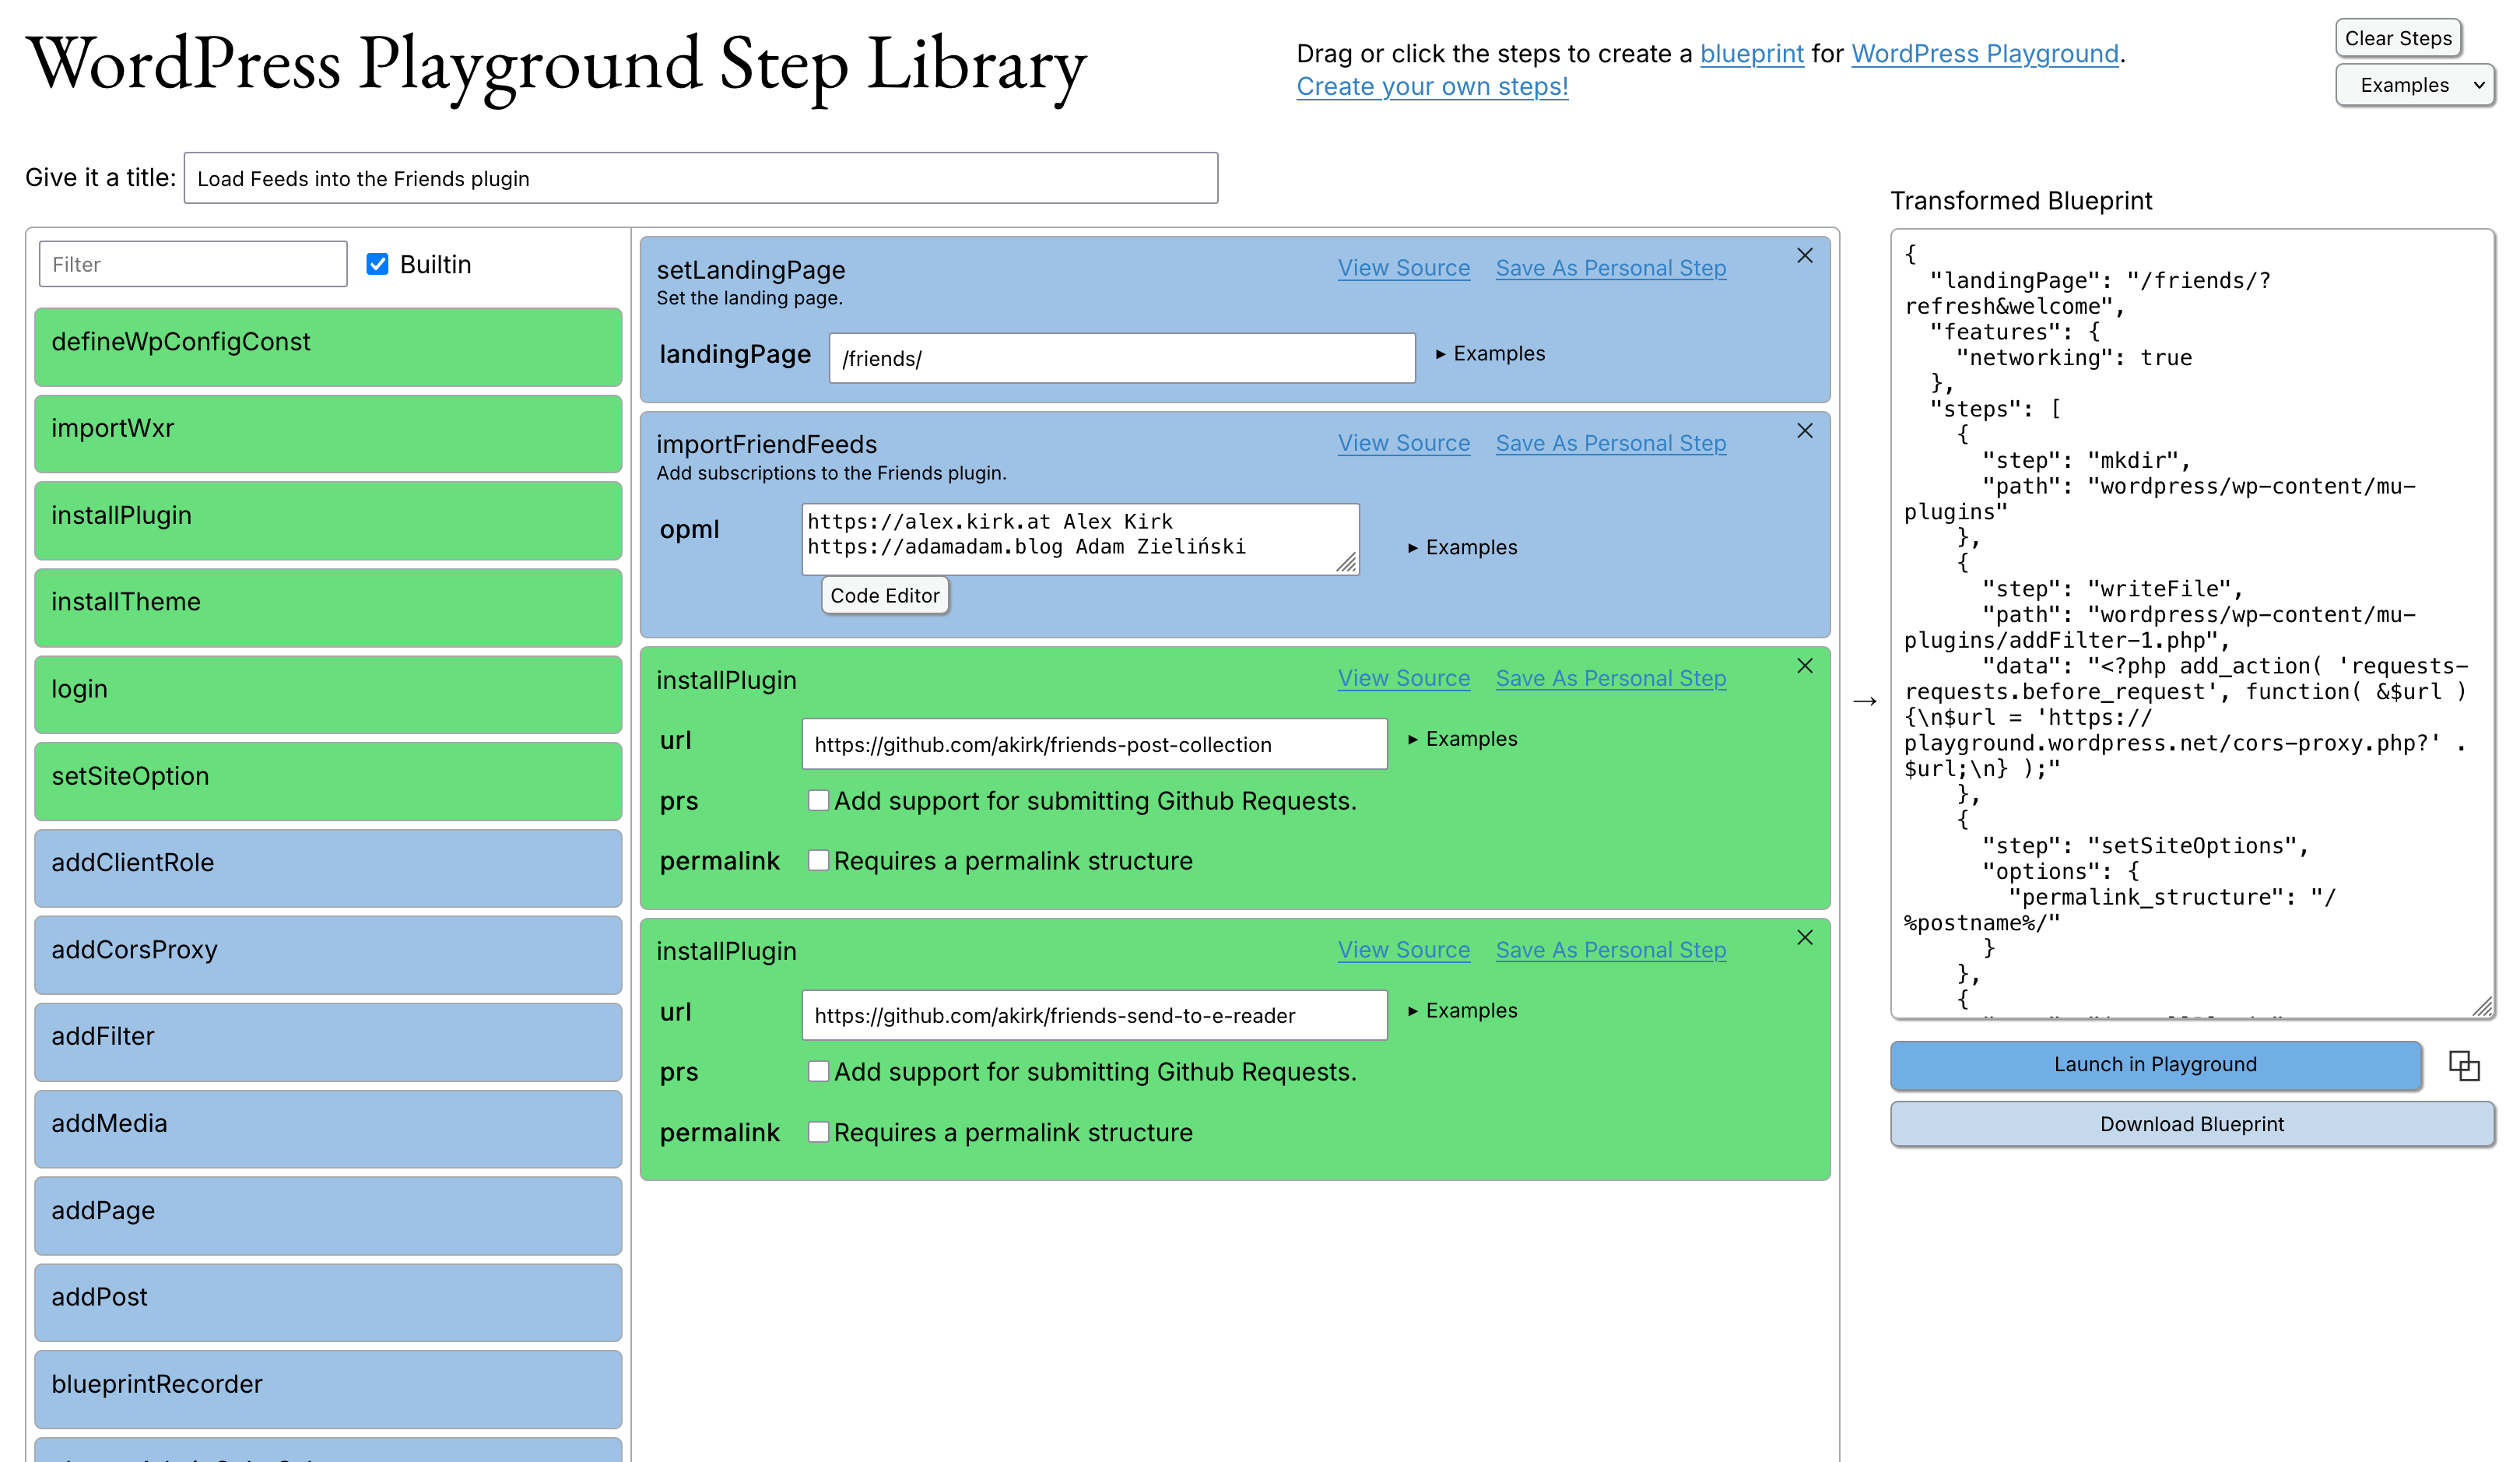
Task: Open the Code Editor for opml
Action: click(x=884, y=596)
